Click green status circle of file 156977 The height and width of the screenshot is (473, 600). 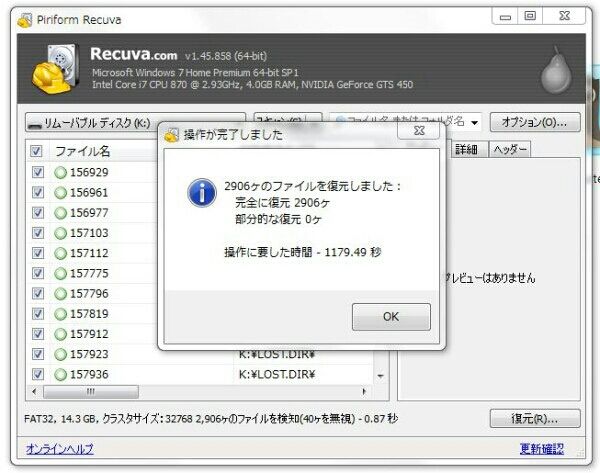click(60, 213)
